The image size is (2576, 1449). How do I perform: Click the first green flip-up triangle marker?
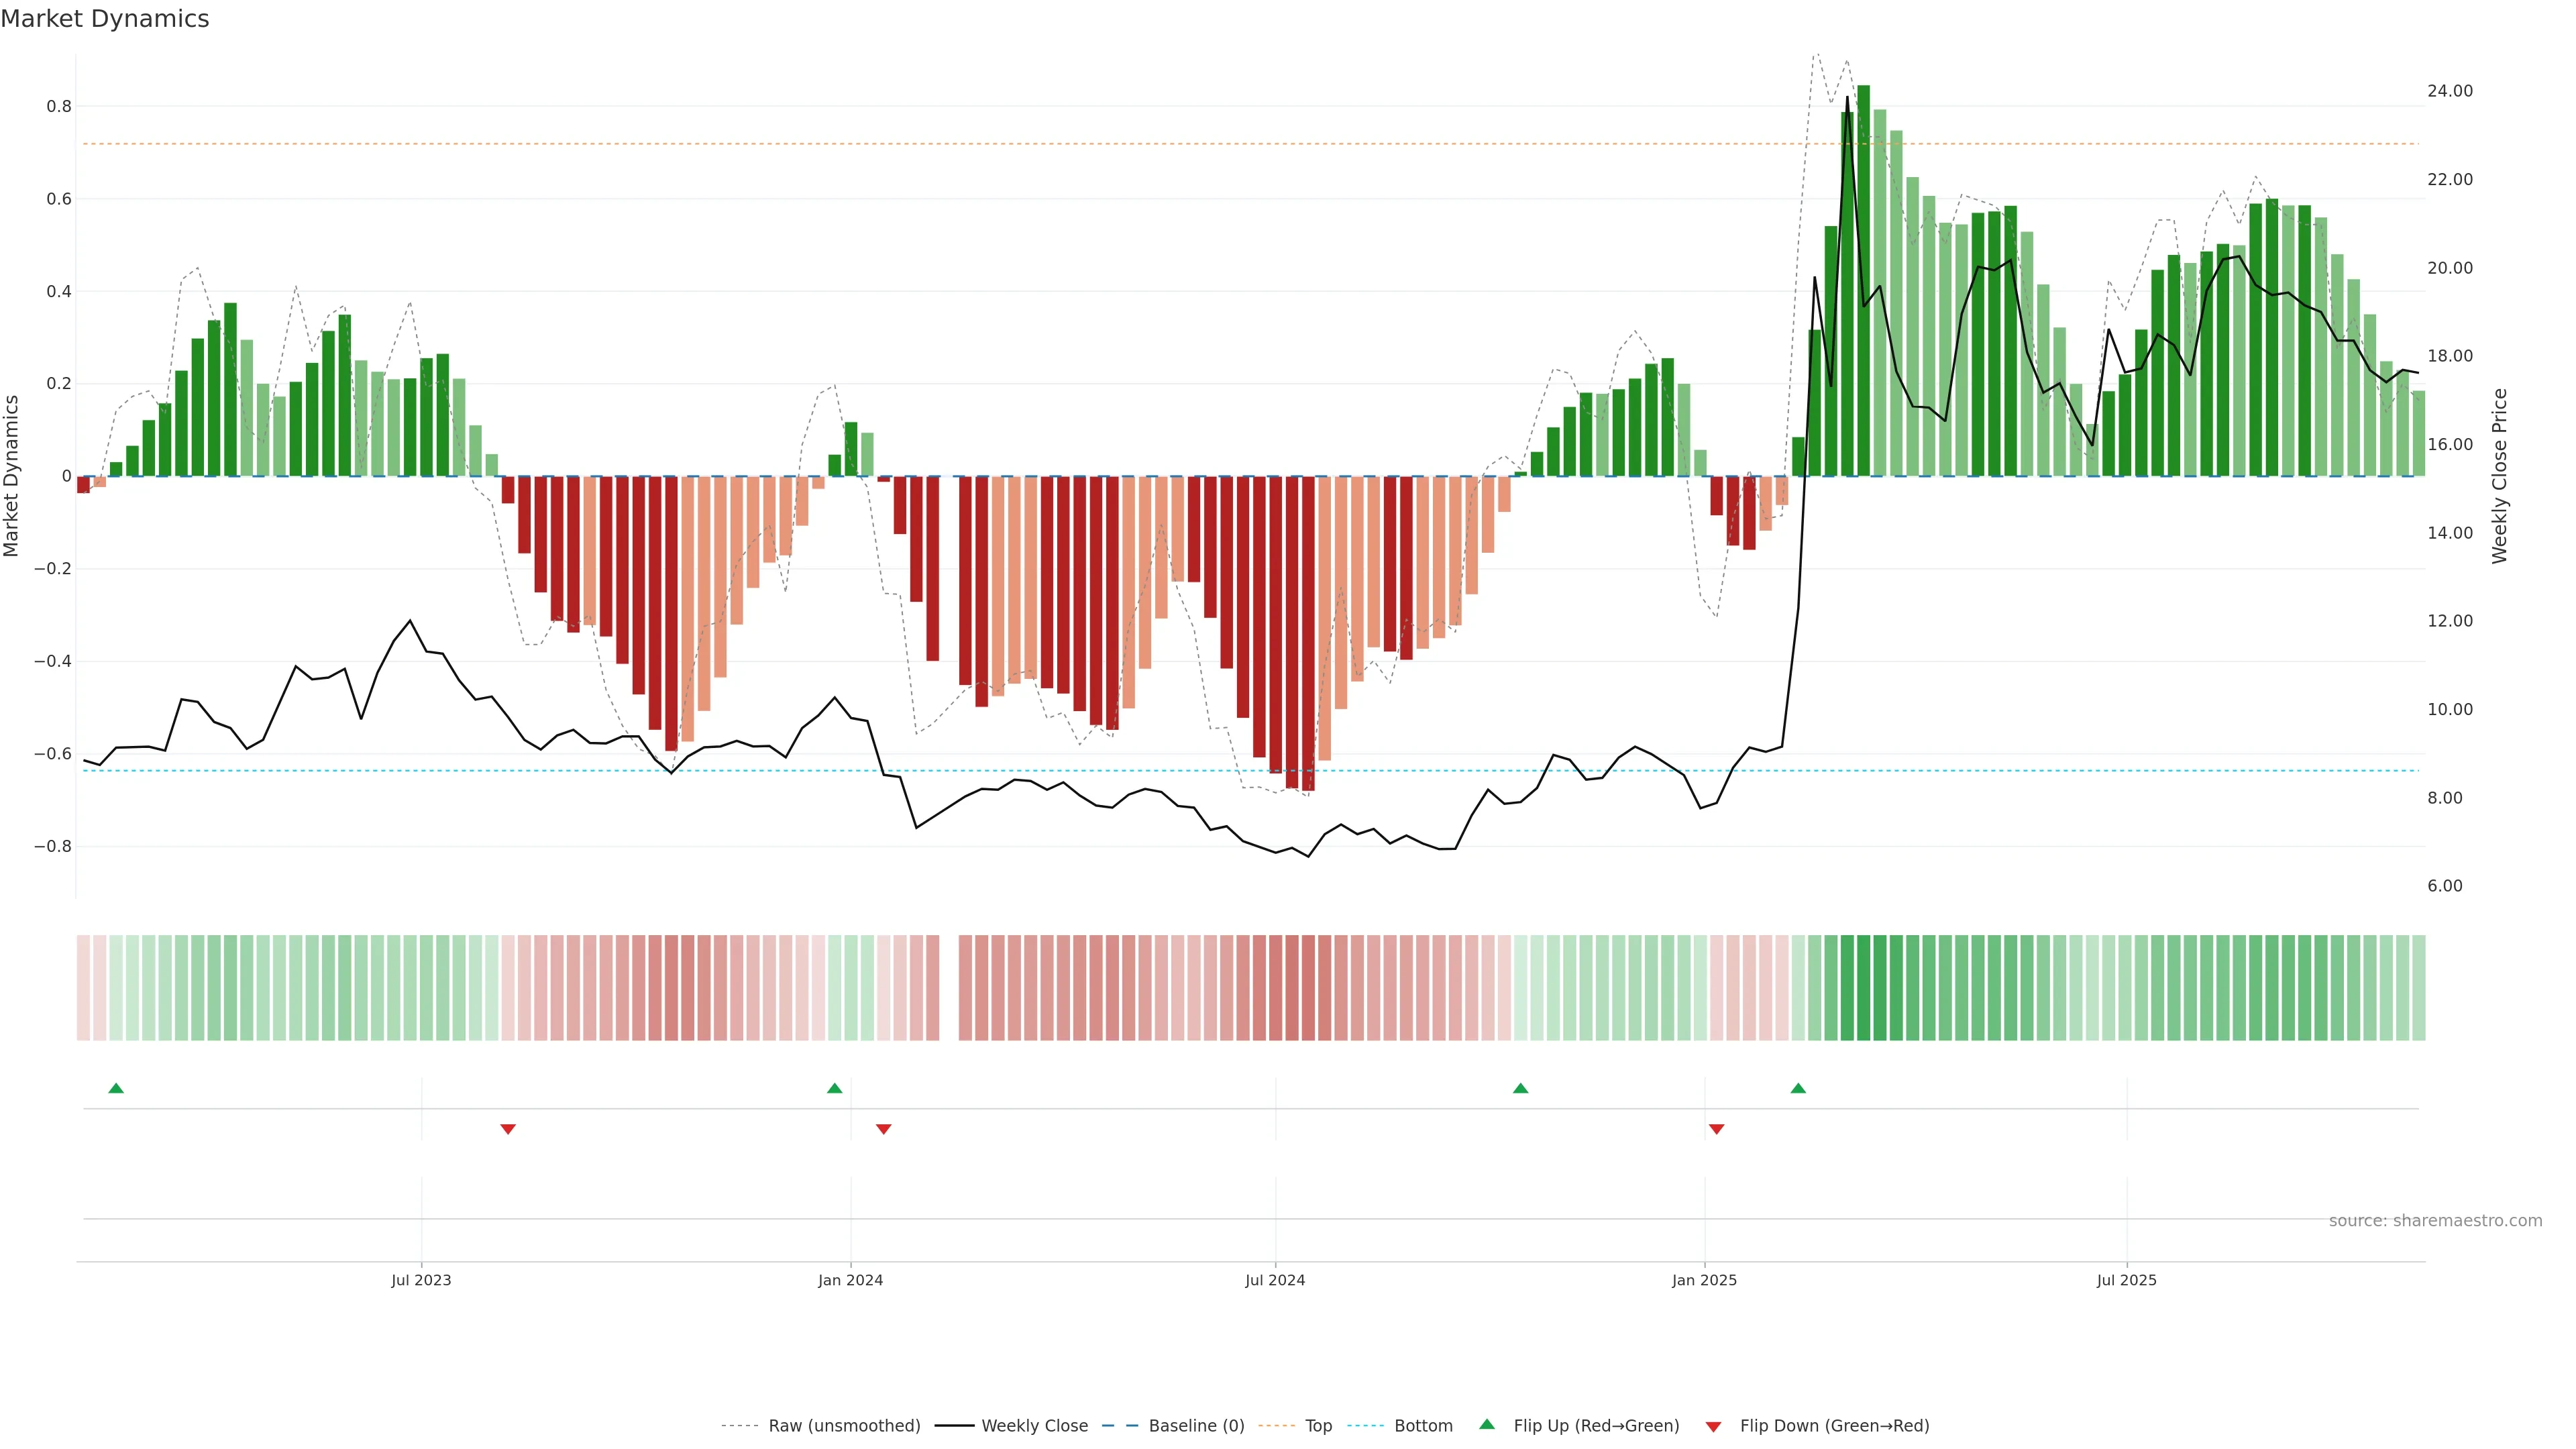[116, 1088]
